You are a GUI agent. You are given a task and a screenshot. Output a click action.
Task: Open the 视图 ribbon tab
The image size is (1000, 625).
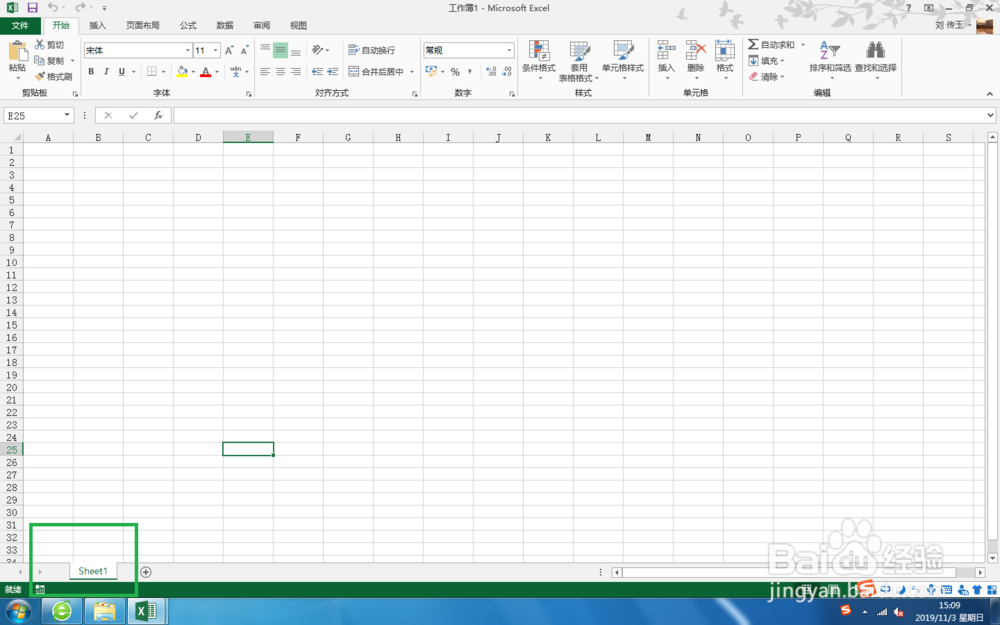(297, 25)
